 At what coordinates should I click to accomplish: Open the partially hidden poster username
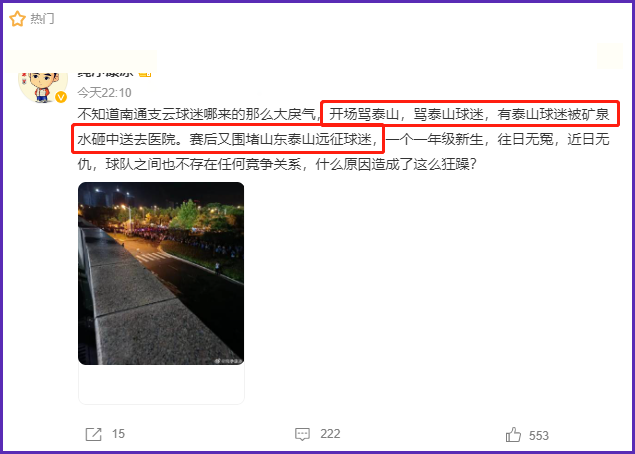click(105, 74)
